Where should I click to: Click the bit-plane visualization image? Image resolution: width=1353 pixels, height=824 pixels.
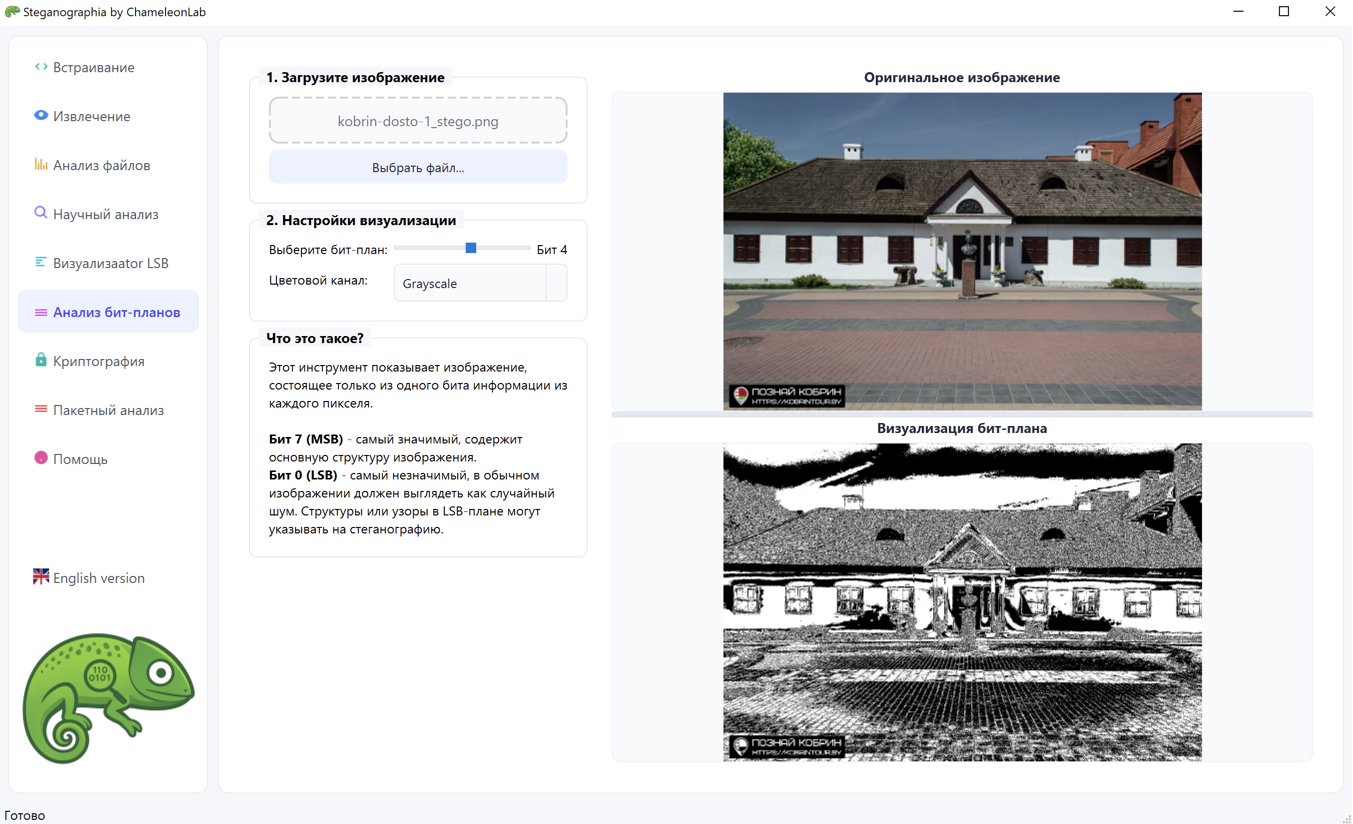[962, 602]
